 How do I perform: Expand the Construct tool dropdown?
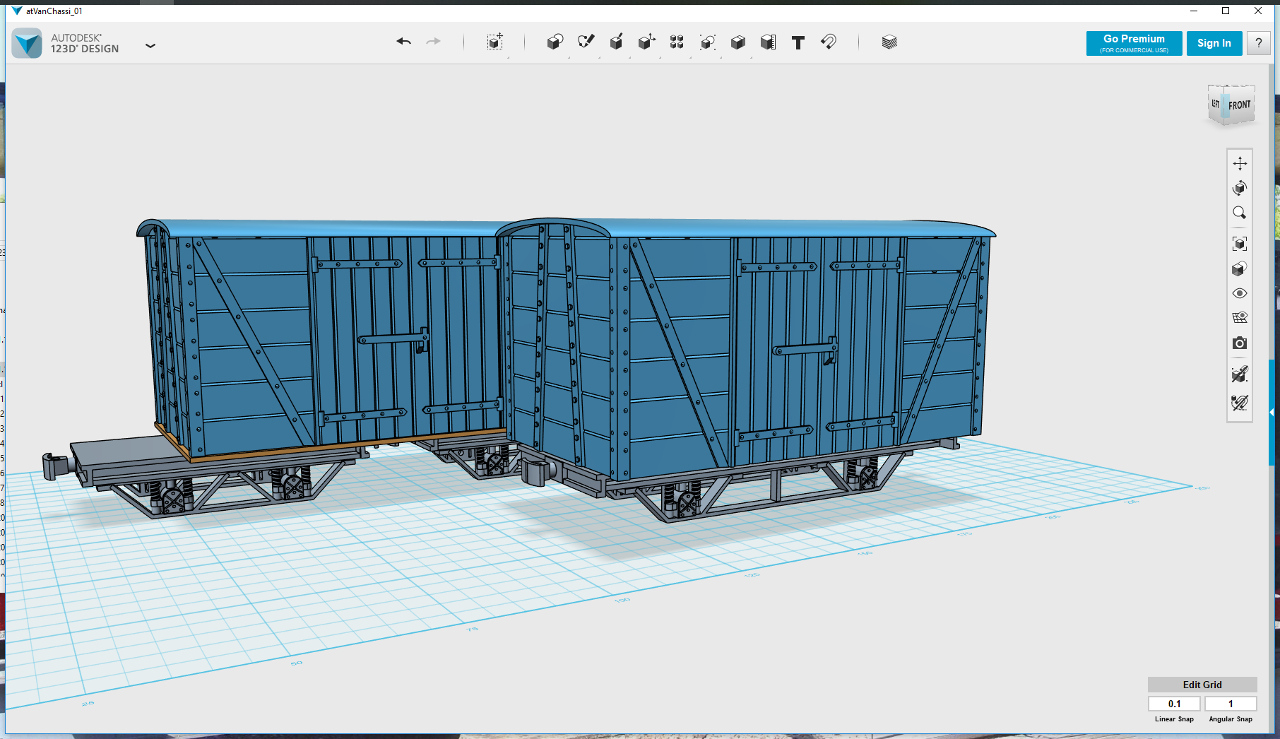click(616, 42)
